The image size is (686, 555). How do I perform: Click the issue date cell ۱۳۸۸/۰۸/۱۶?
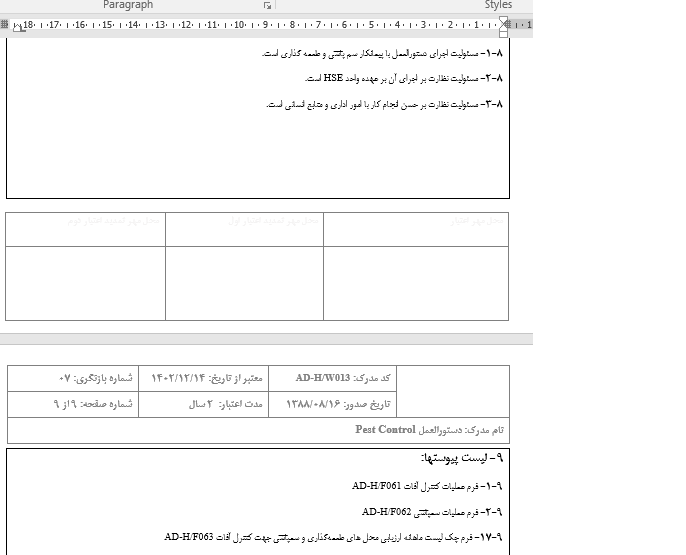pyautogui.click(x=332, y=405)
